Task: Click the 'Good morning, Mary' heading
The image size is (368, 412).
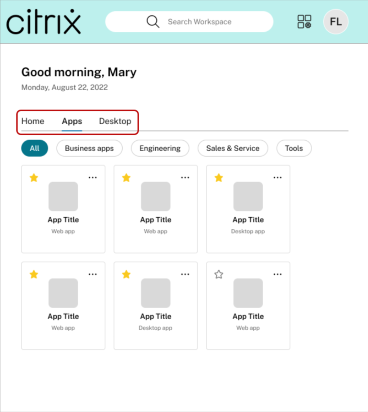Action: pyautogui.click(x=79, y=72)
